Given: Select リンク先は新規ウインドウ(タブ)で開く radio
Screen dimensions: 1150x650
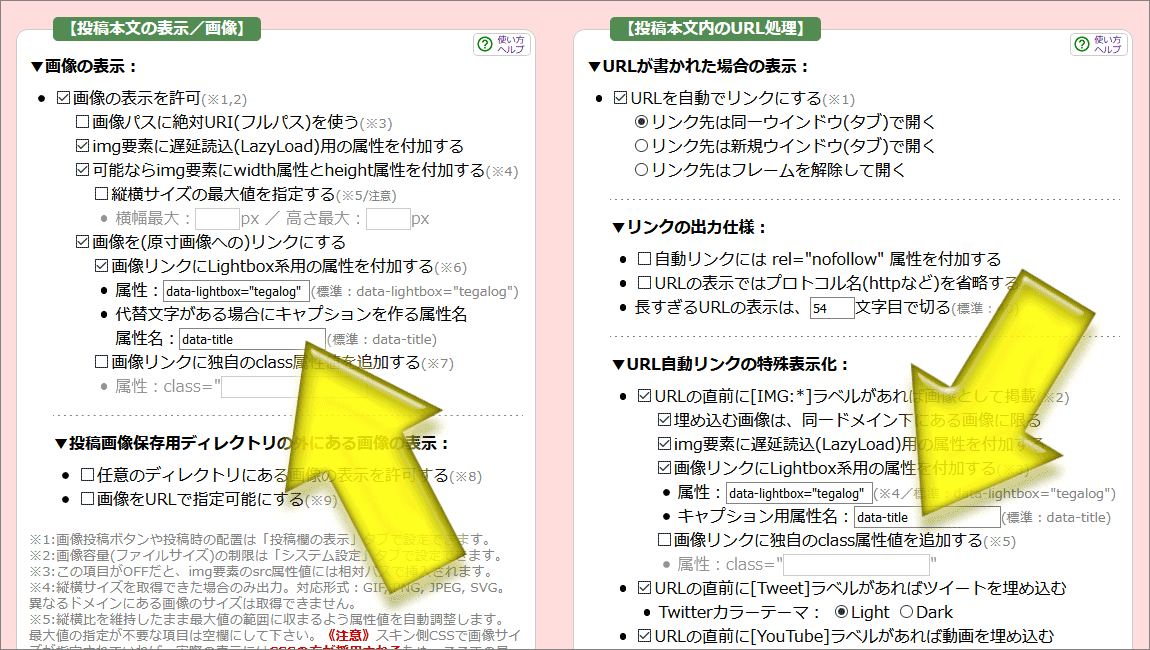Looking at the screenshot, I should (x=642, y=146).
